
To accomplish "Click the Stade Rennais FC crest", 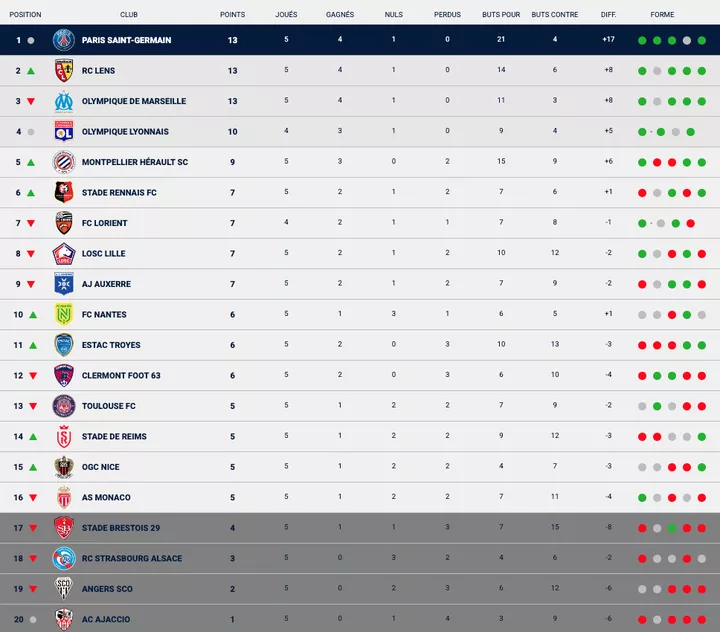I will coord(64,193).
